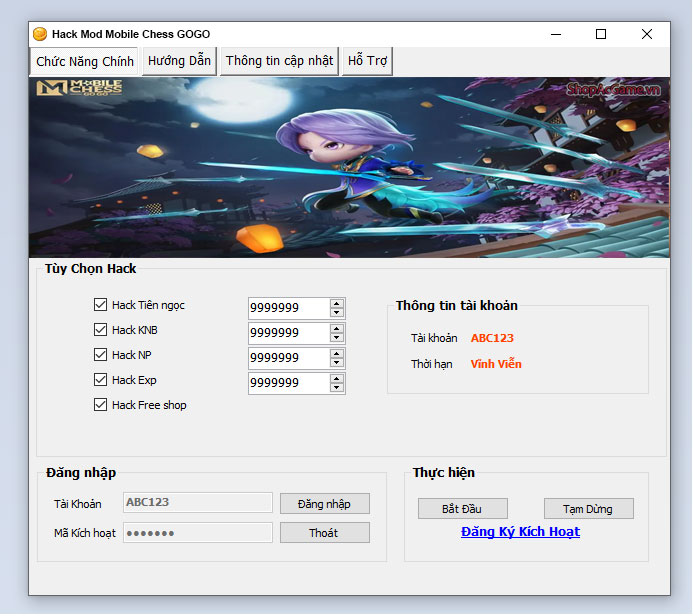
Task: Toggle the Hack Tiên ngọc checkbox
Action: point(100,305)
